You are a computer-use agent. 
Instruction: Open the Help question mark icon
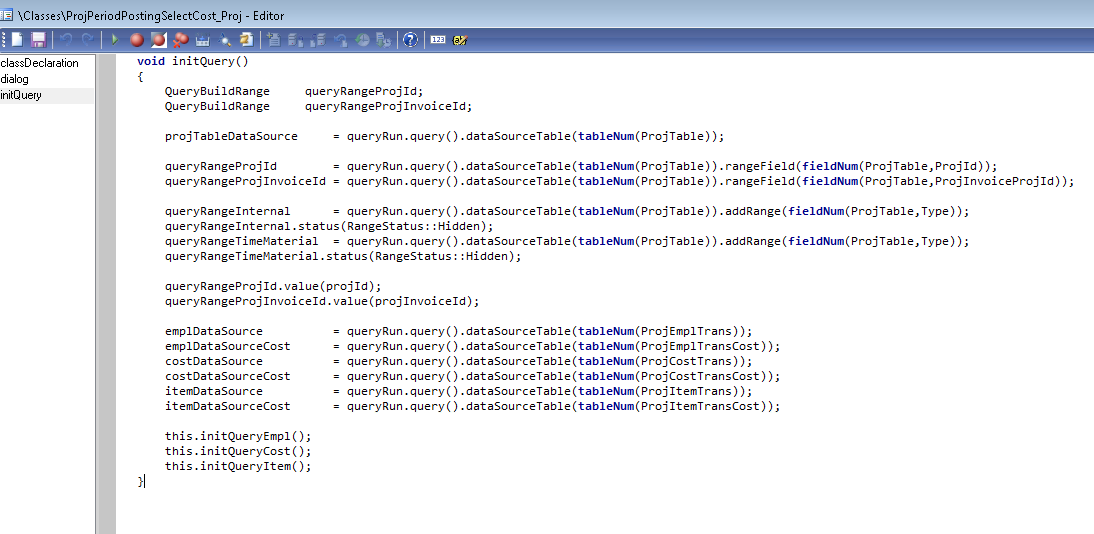click(x=409, y=40)
